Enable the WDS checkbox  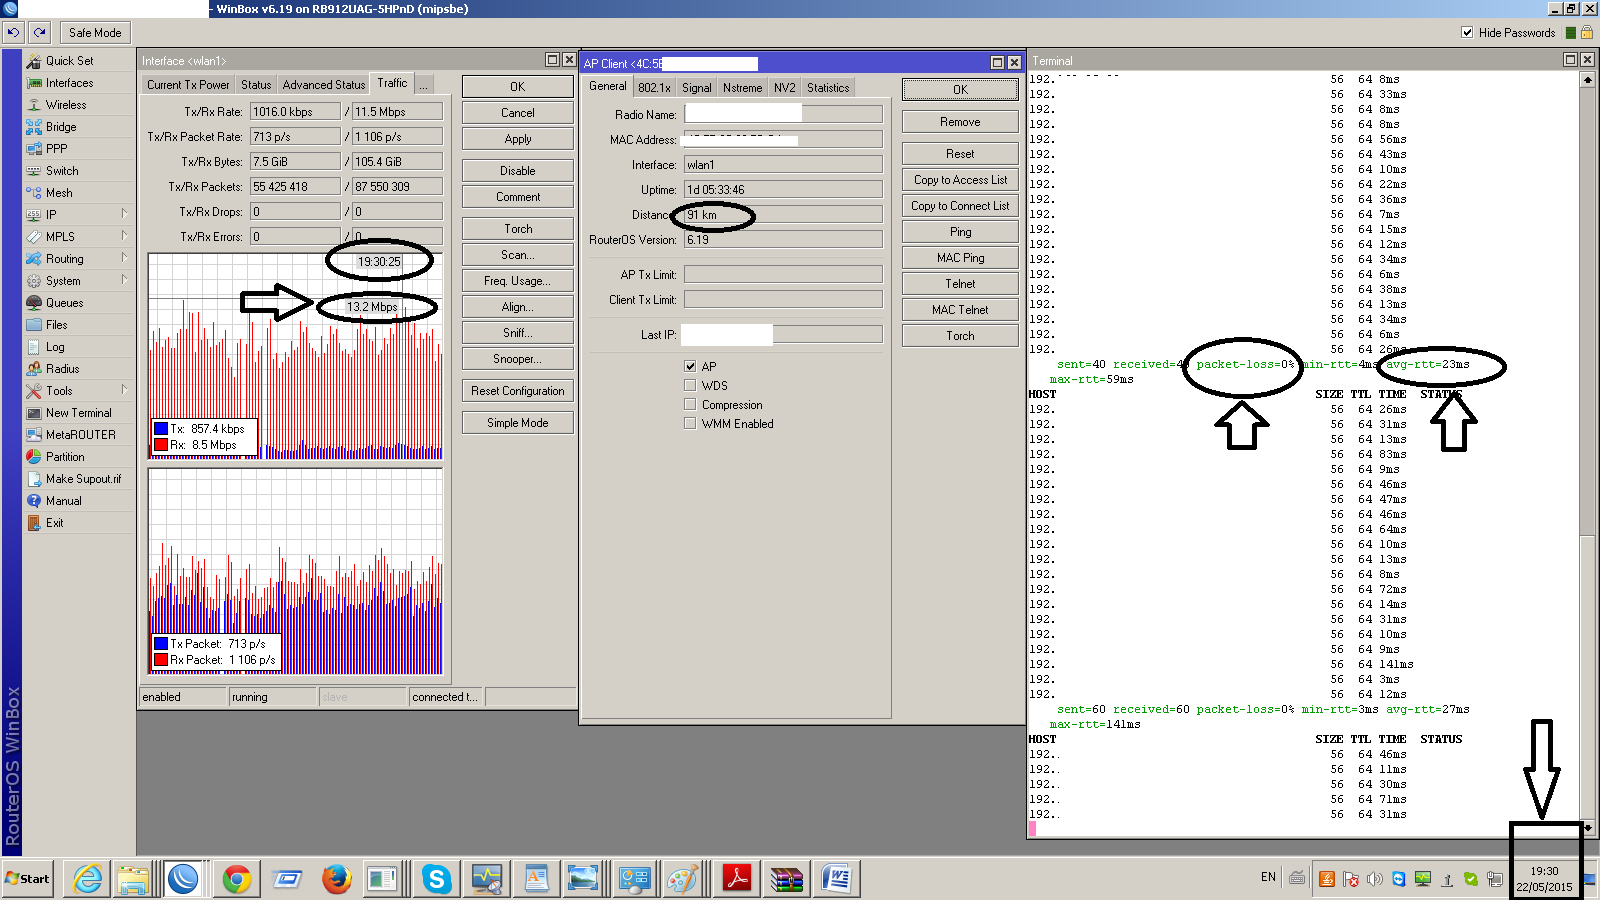point(690,385)
